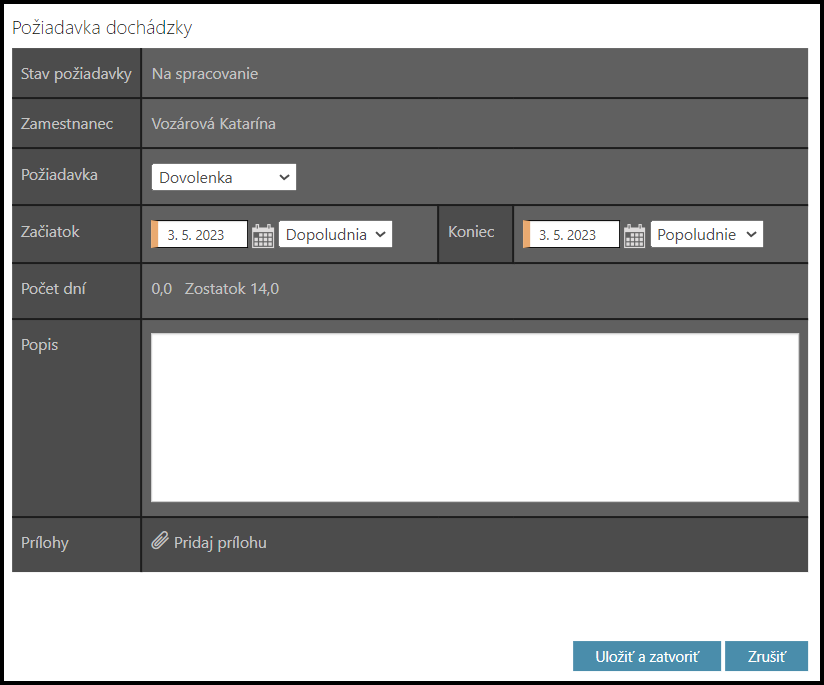This screenshot has height=685, width=824.
Task: Click the Pridaj prílohu link
Action: coord(220,543)
